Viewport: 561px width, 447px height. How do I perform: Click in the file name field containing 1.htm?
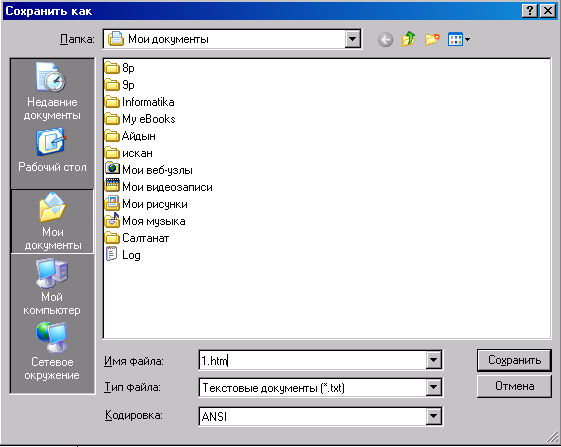tap(312, 360)
